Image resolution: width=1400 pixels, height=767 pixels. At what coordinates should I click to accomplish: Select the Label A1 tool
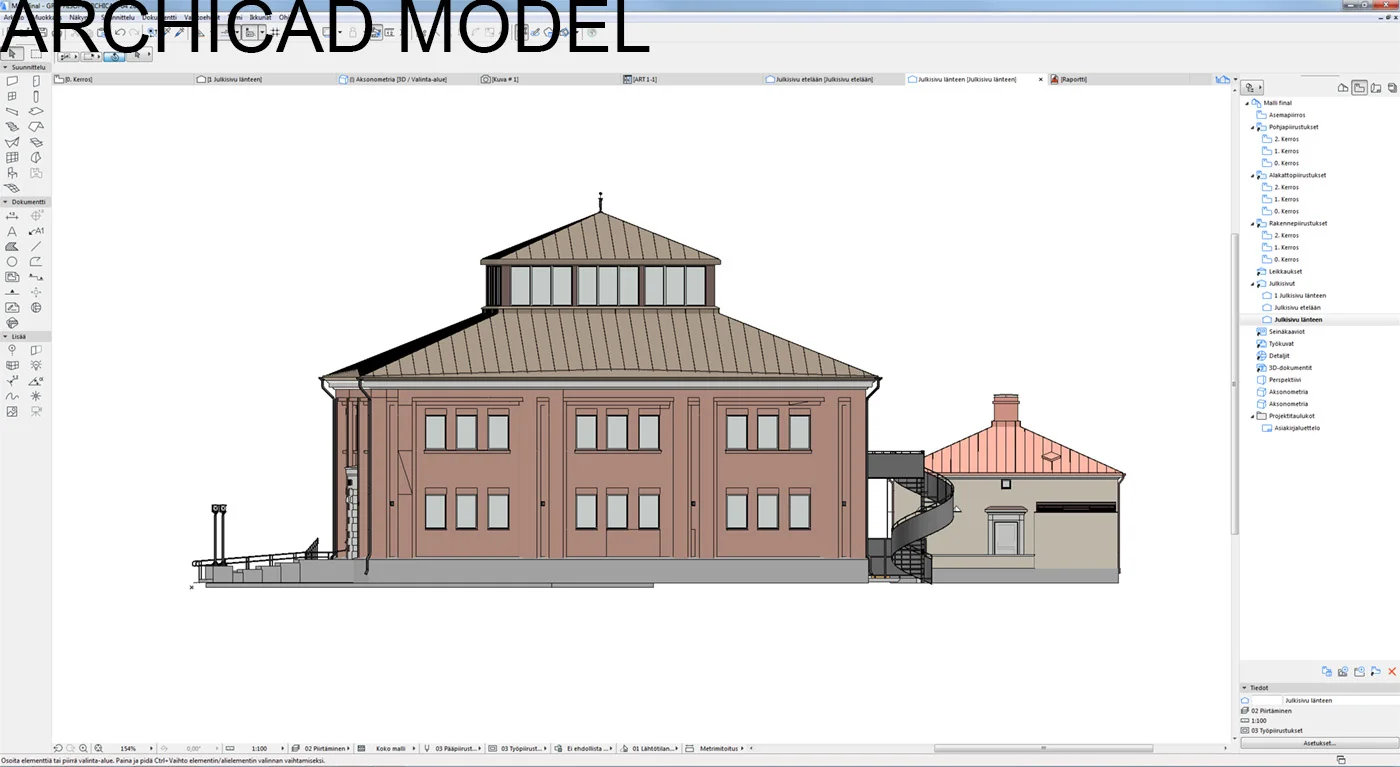pyautogui.click(x=36, y=231)
